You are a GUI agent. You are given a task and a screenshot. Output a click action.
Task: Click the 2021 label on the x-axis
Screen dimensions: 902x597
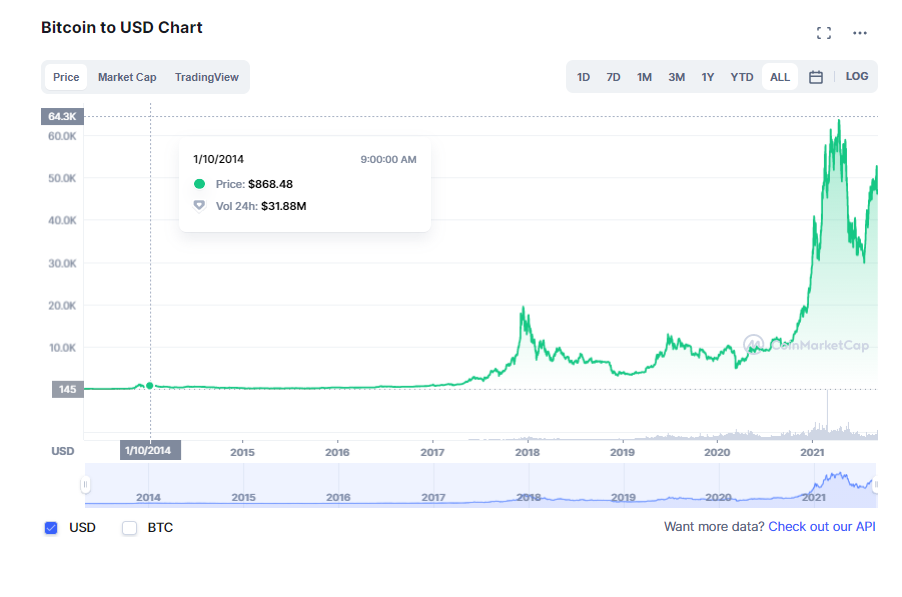coord(812,452)
